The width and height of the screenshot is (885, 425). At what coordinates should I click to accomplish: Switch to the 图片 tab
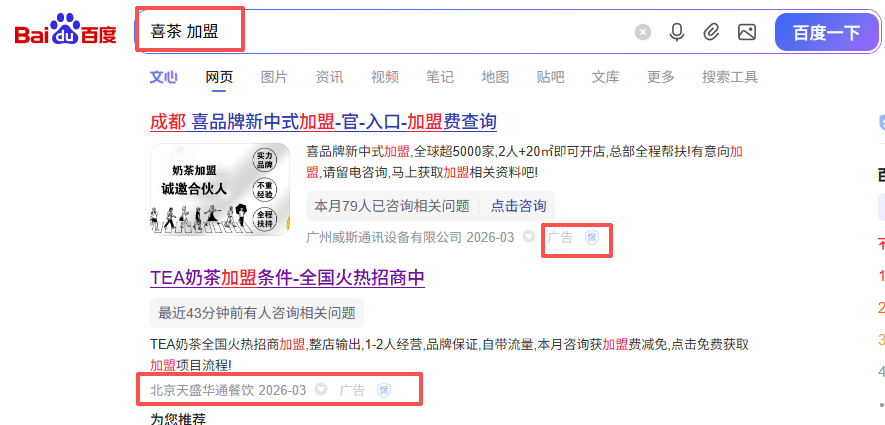click(x=274, y=77)
